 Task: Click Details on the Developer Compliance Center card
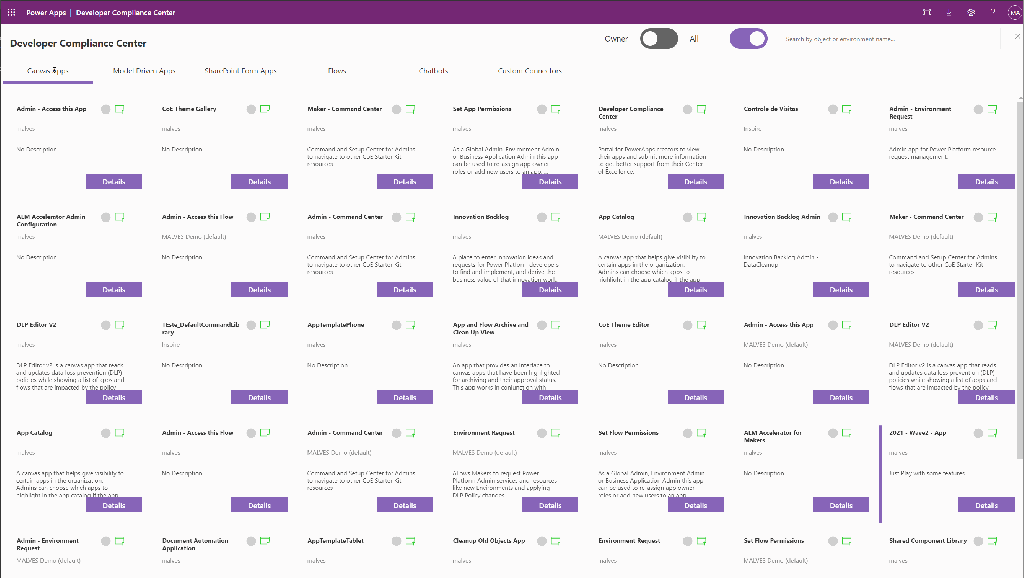(x=695, y=181)
